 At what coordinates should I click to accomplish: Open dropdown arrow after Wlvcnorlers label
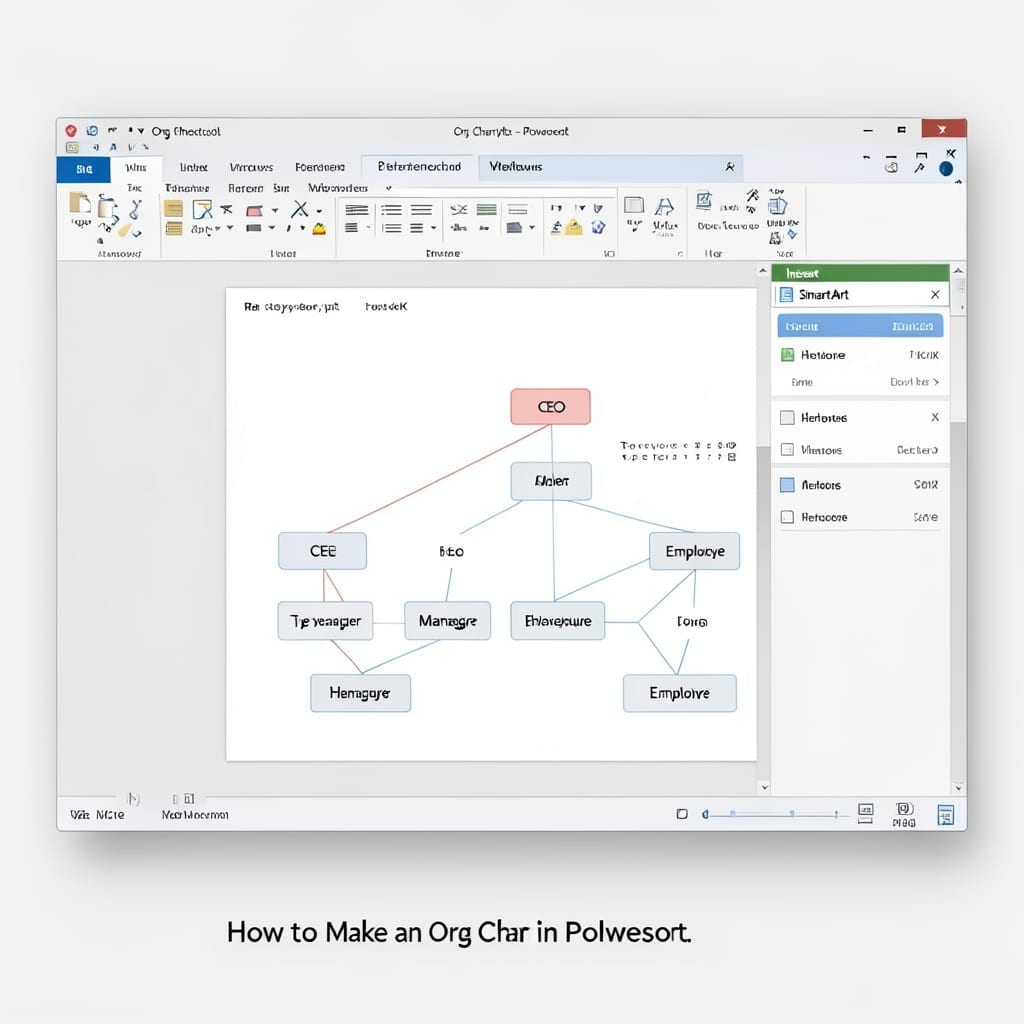pos(389,188)
